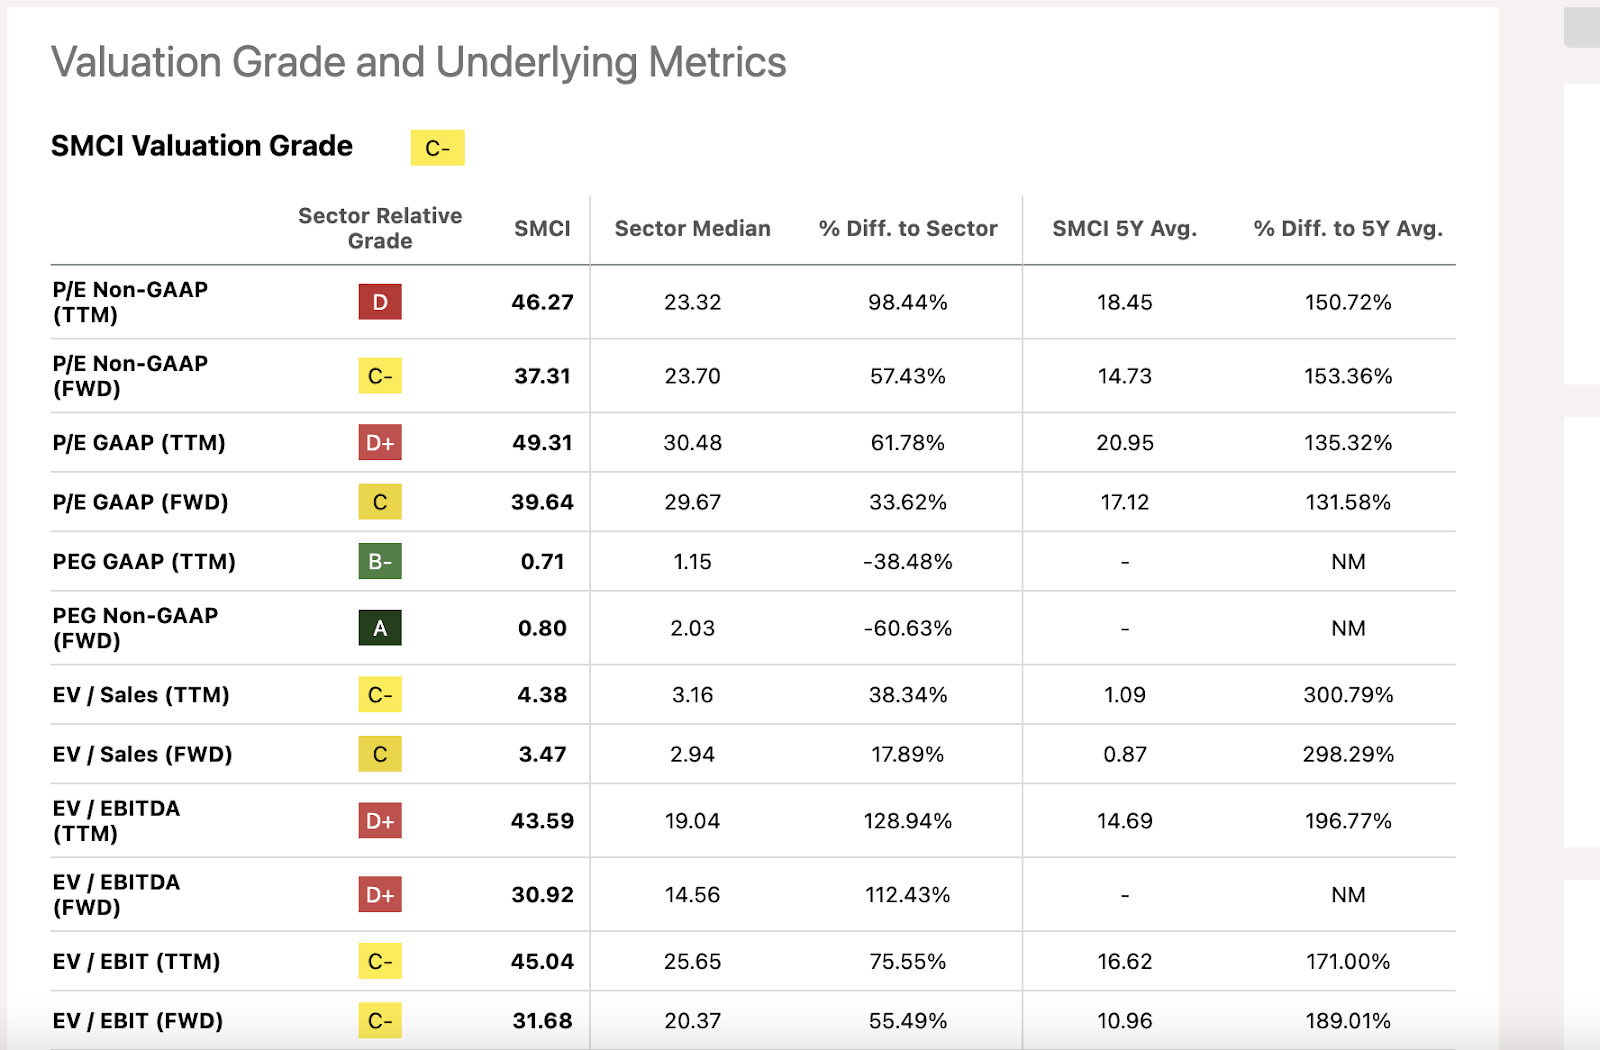Image resolution: width=1600 pixels, height=1050 pixels.
Task: Click the Sector Relative Grade column header
Action: pyautogui.click(x=380, y=228)
